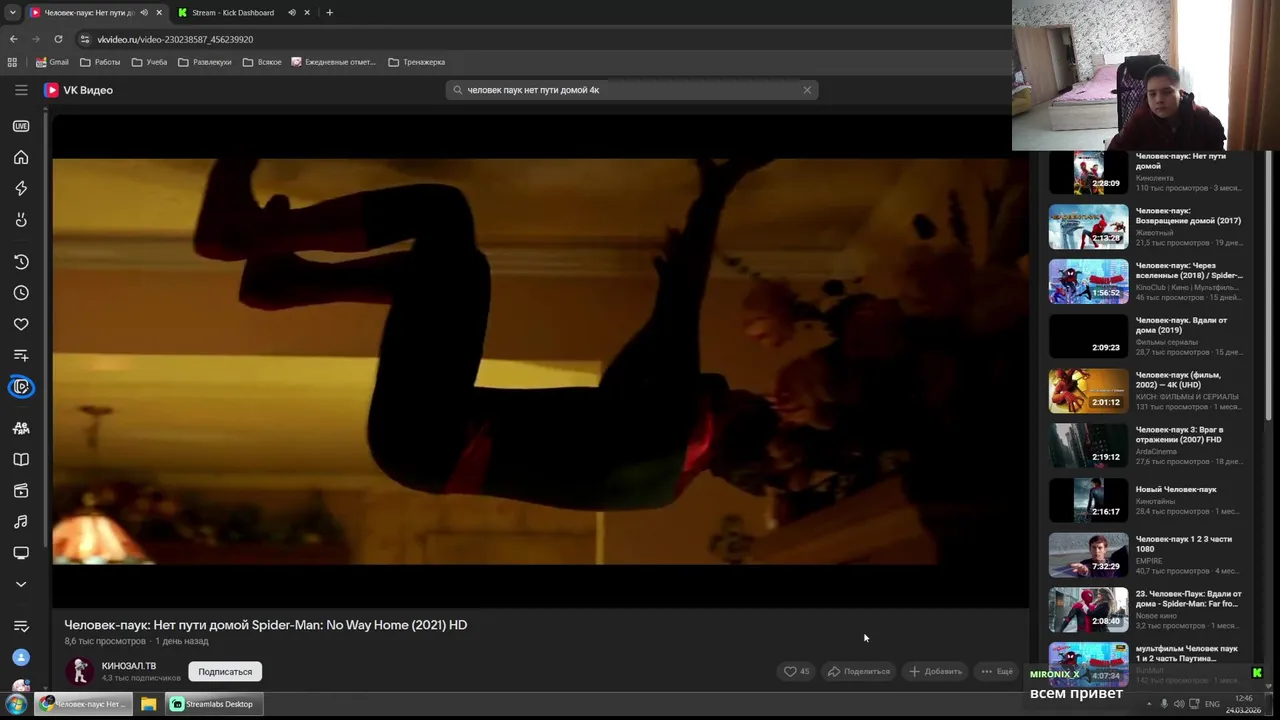The width and height of the screenshot is (1280, 720).
Task: Close the Stream - Kick Dashboard tab
Action: 307,13
